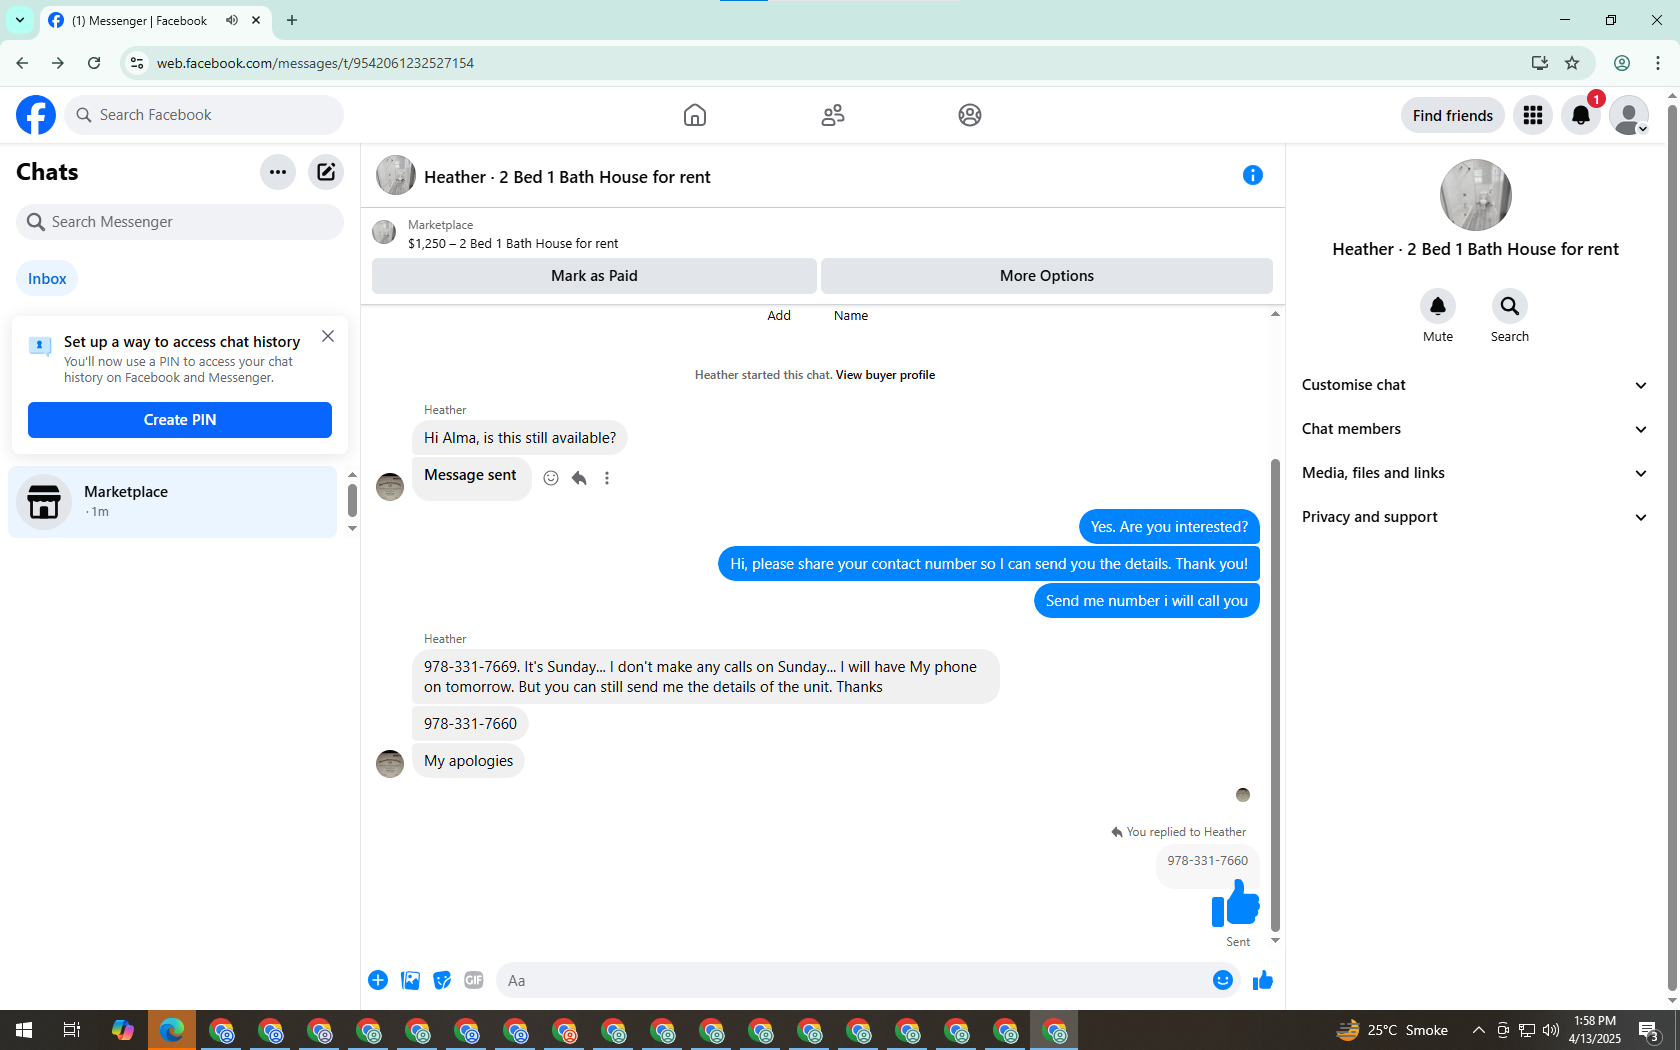The width and height of the screenshot is (1680, 1050).
Task: Open the Facebook menu grid icon
Action: pyautogui.click(x=1533, y=115)
